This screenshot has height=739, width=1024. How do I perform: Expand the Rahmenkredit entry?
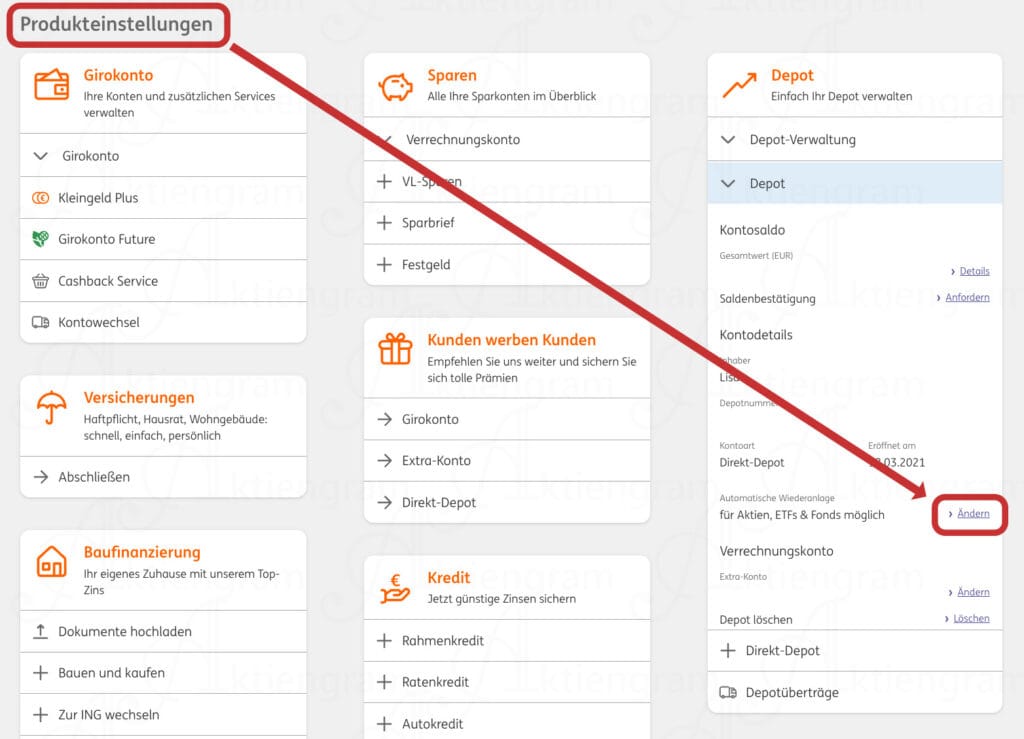pyautogui.click(x=507, y=641)
